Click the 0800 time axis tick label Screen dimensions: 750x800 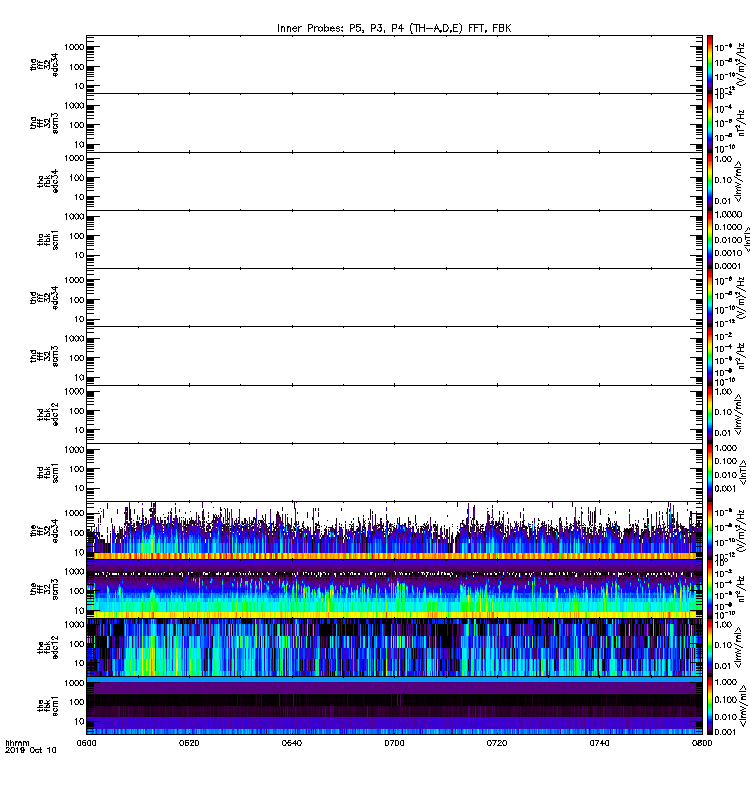pyautogui.click(x=702, y=743)
